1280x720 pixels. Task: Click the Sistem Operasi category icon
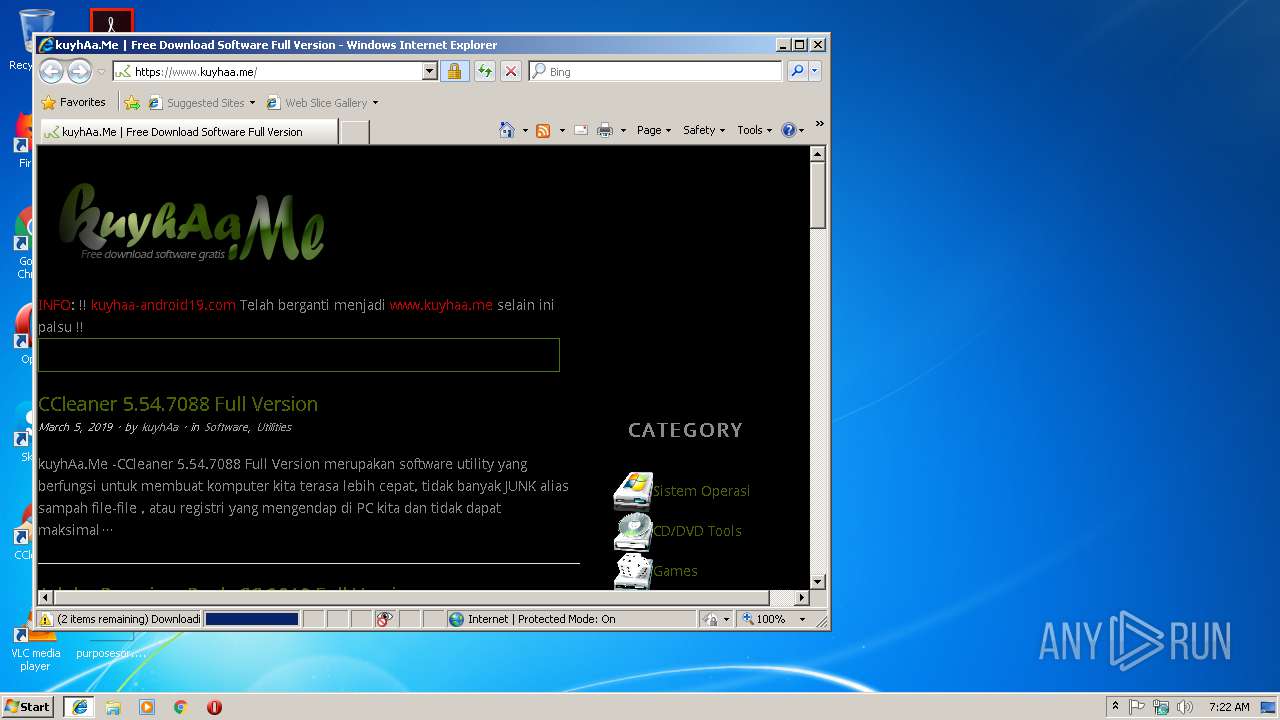pos(633,491)
